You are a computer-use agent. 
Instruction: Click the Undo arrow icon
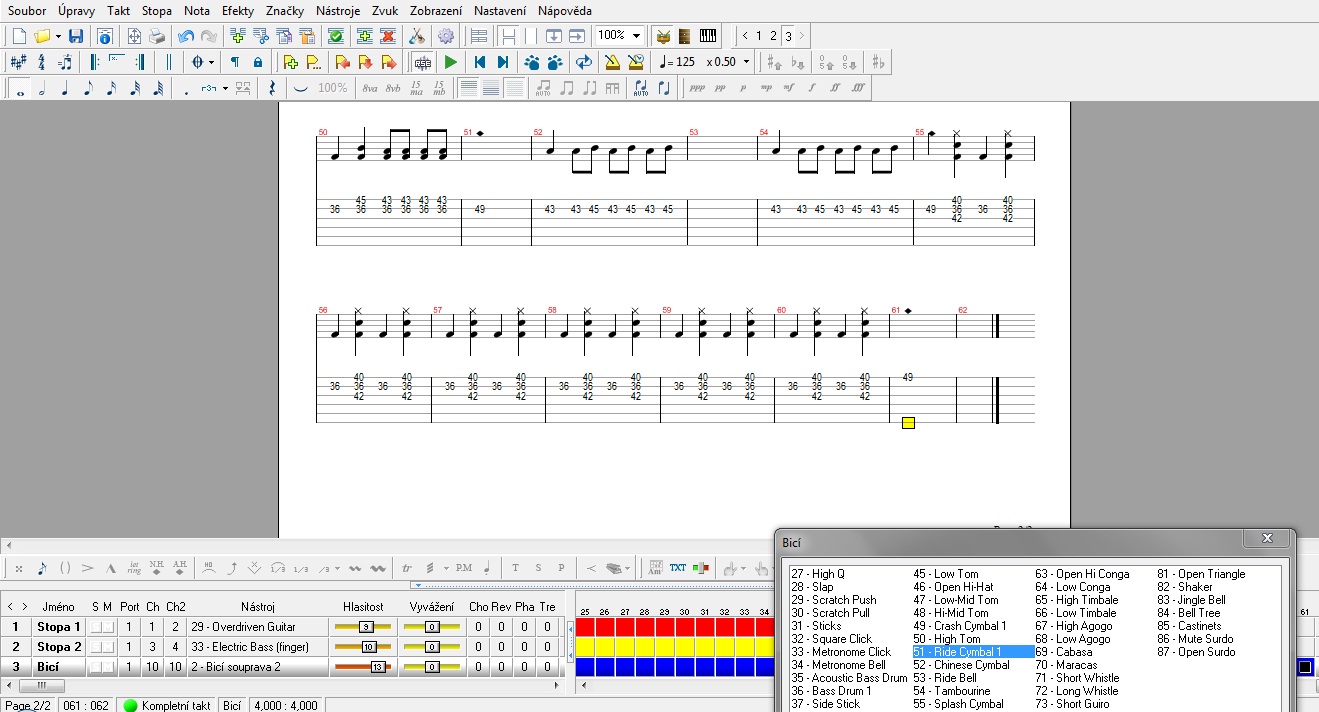[185, 36]
